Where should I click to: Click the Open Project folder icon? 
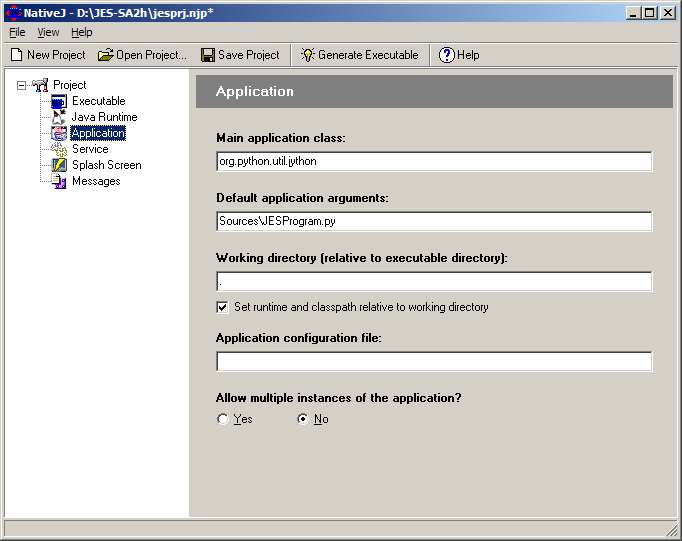pyautogui.click(x=105, y=55)
